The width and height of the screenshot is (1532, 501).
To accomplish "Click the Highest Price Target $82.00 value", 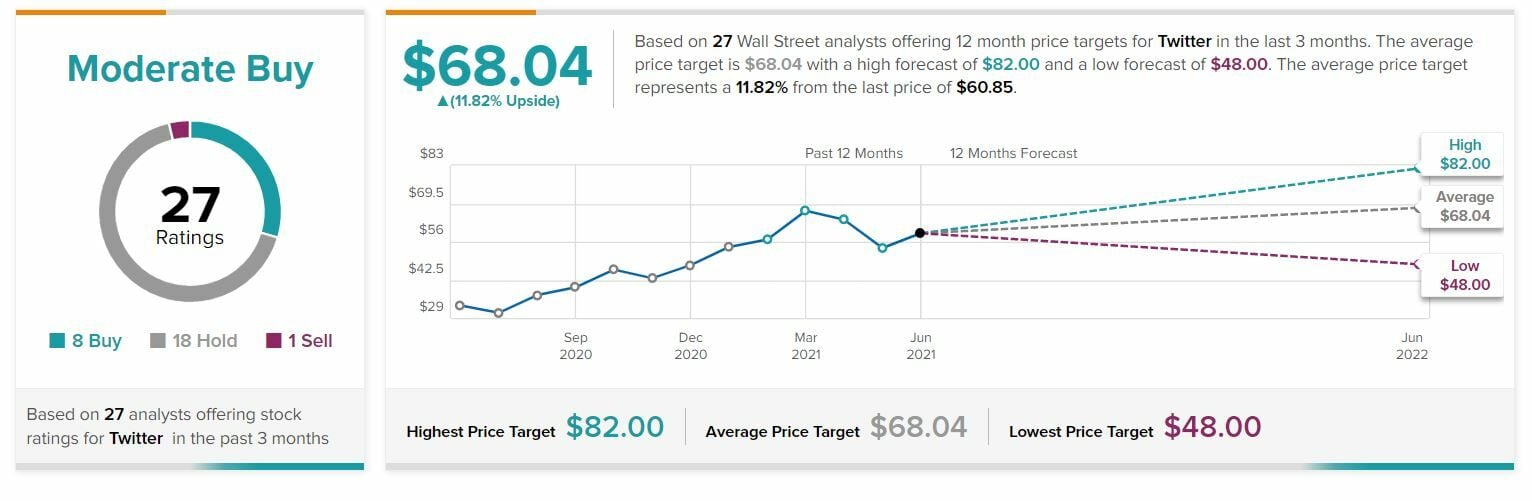I will click(614, 428).
